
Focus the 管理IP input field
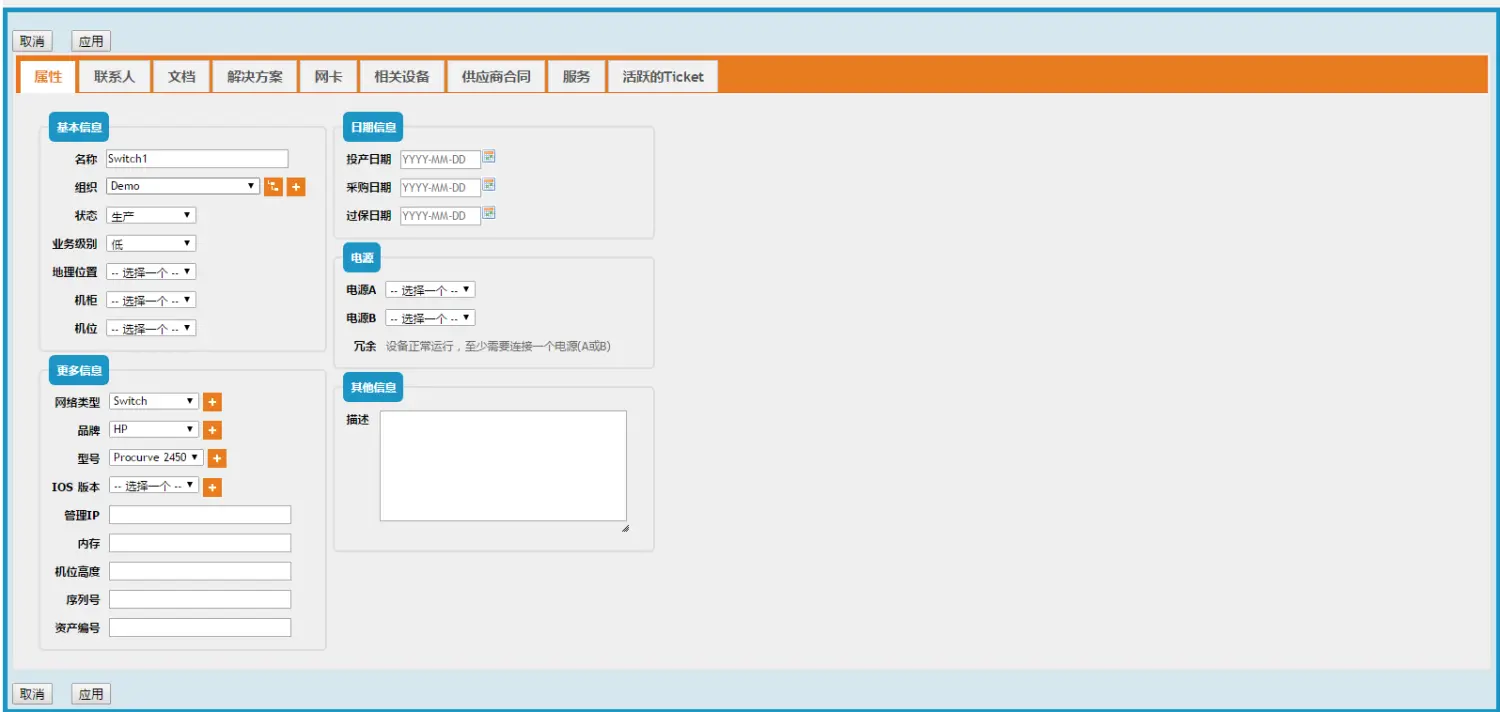(x=200, y=514)
